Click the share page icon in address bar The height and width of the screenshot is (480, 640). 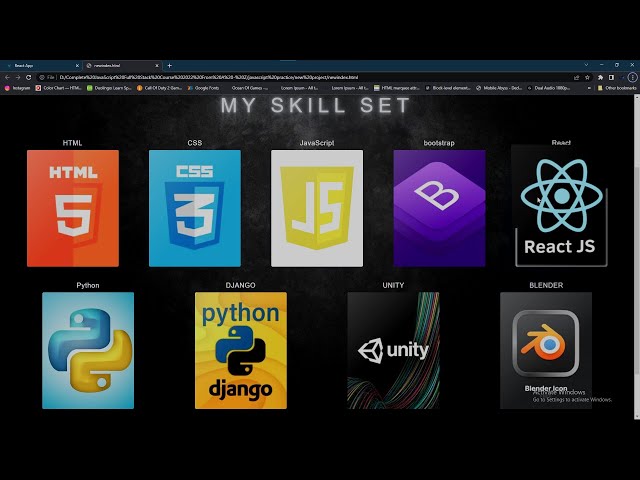point(576,77)
